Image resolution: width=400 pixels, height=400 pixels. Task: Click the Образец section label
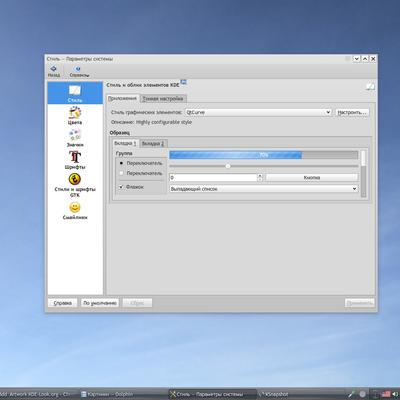[120, 133]
